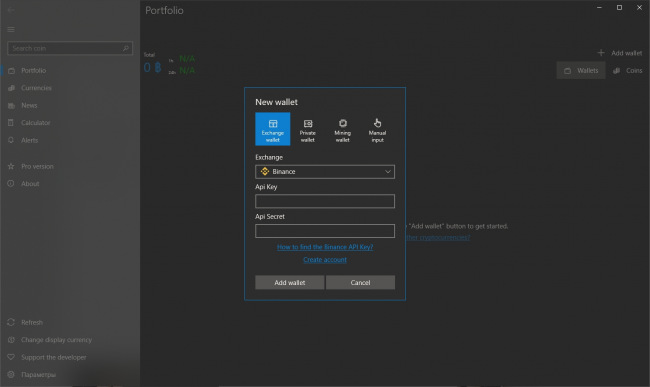Select Pro version in the sidebar
650x387 pixels.
coord(70,166)
